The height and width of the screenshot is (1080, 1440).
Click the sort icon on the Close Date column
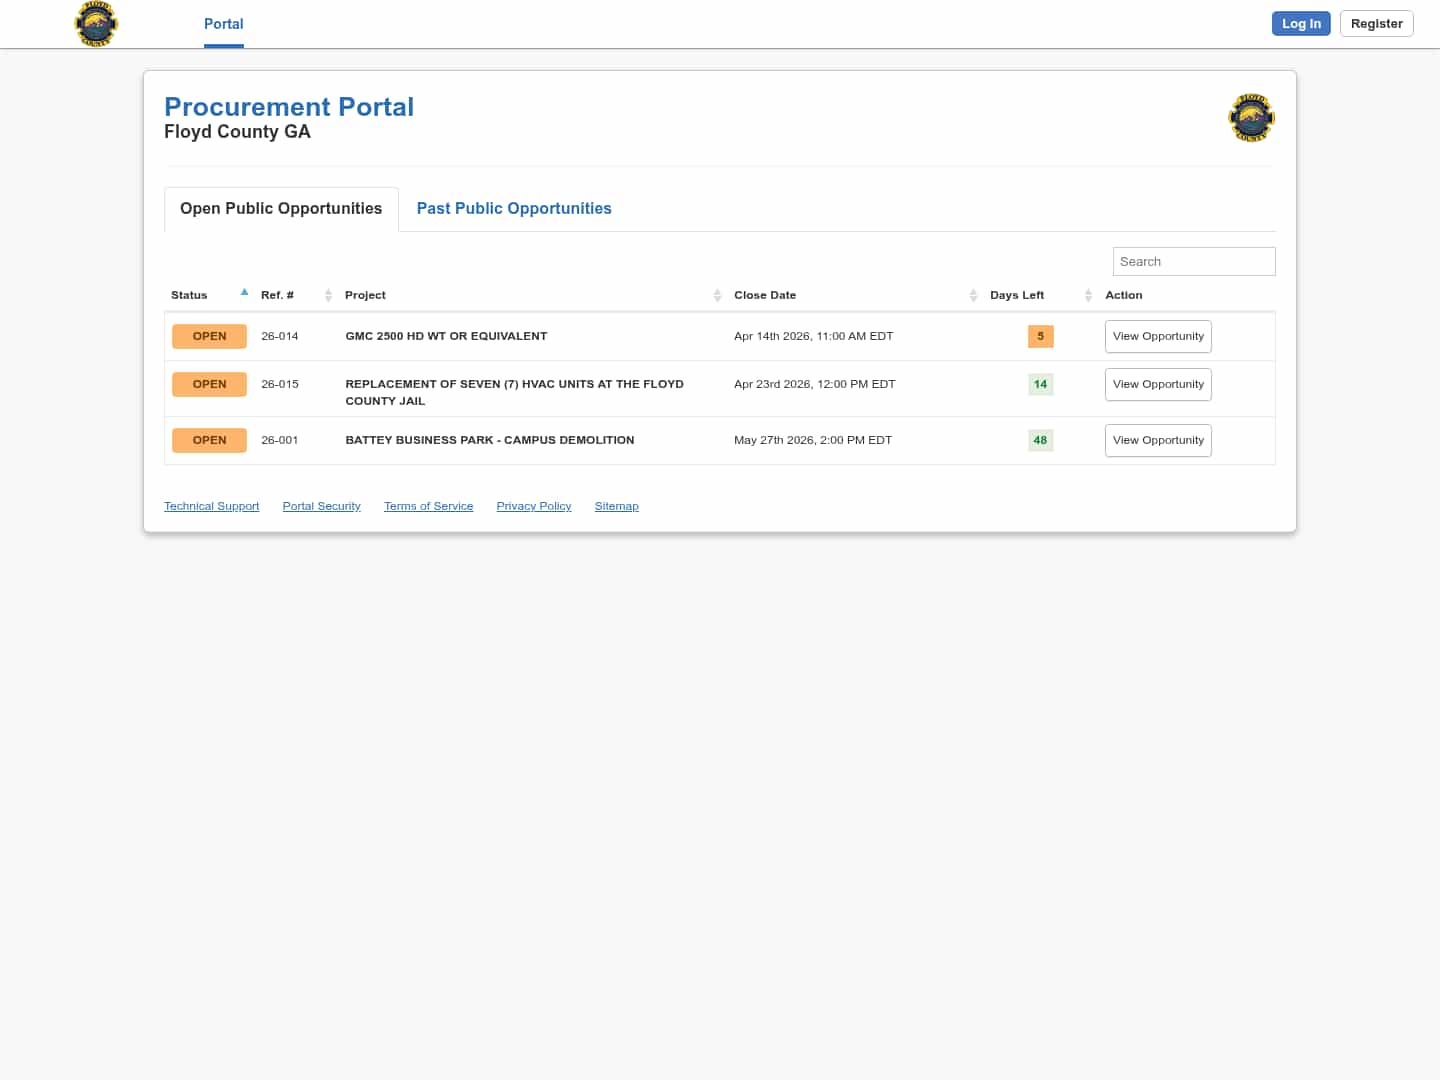point(973,295)
